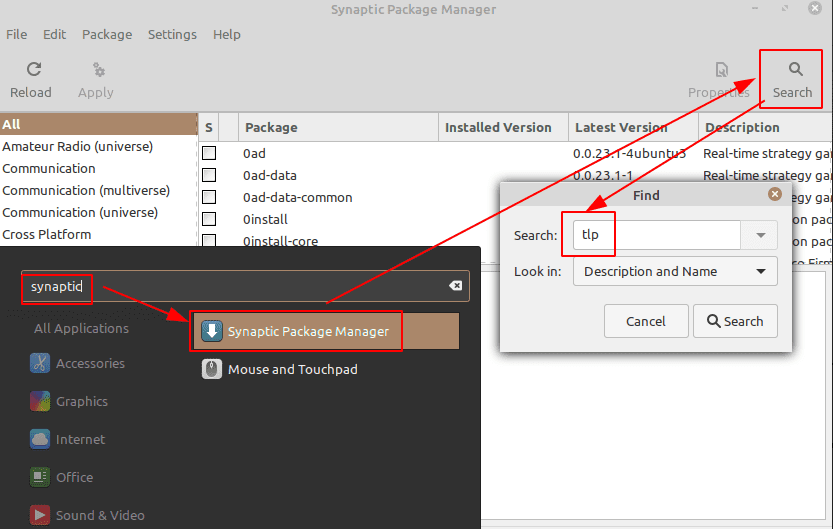Mark the 0install-core package checkbox

(x=209, y=240)
